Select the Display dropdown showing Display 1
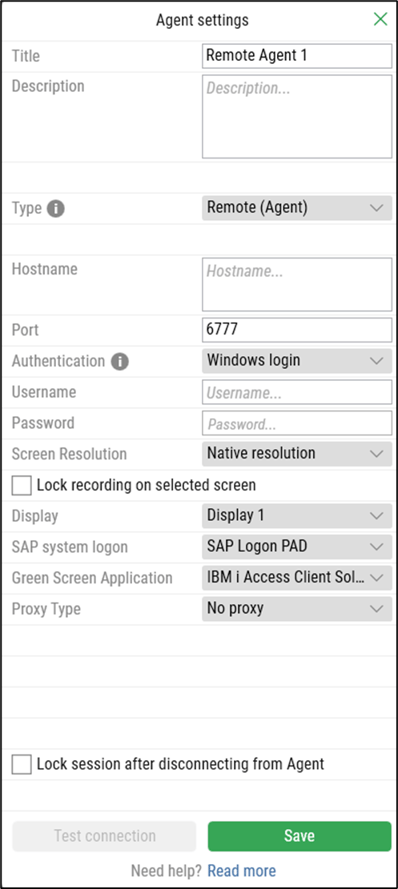This screenshot has height=889, width=398. point(297,516)
